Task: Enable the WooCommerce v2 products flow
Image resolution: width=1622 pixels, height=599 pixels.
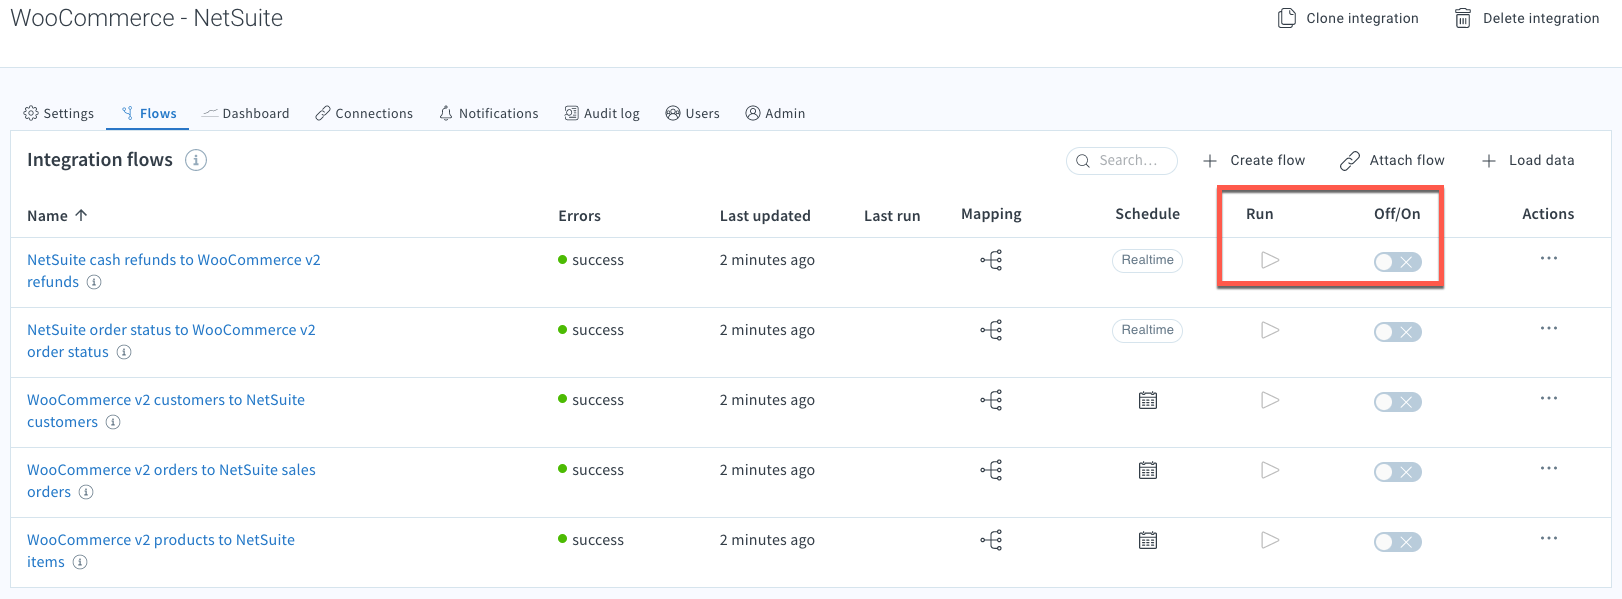Action: pos(1397,542)
